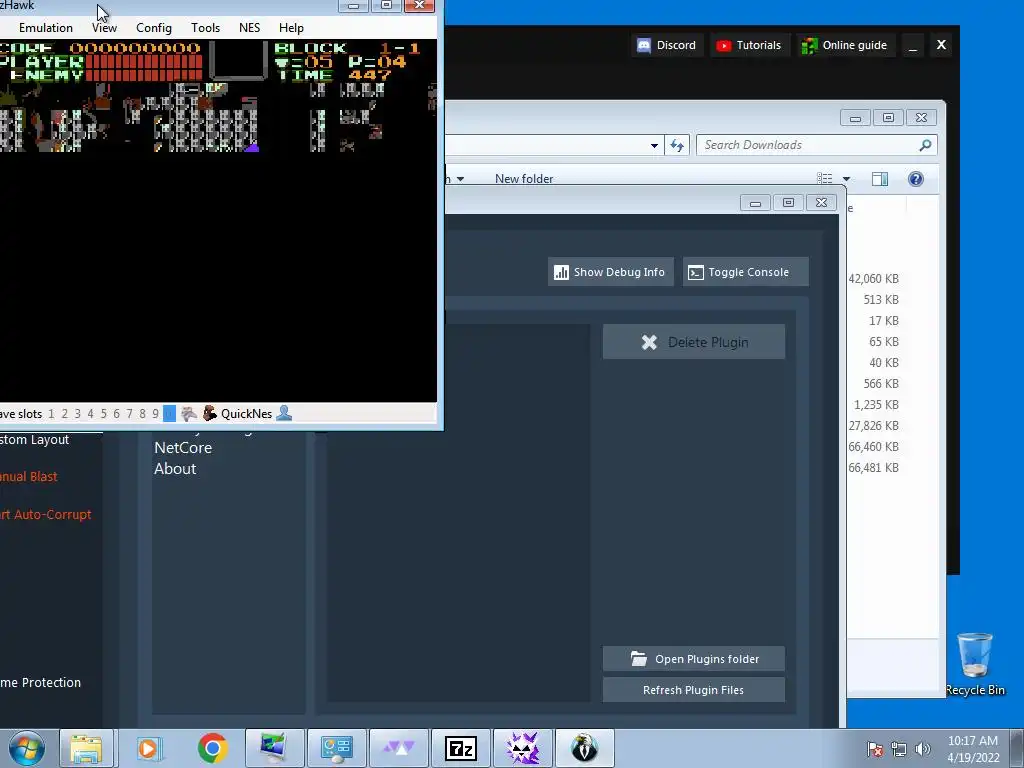The width and height of the screenshot is (1024, 768).
Task: Select About in the settings list
Action: click(175, 468)
